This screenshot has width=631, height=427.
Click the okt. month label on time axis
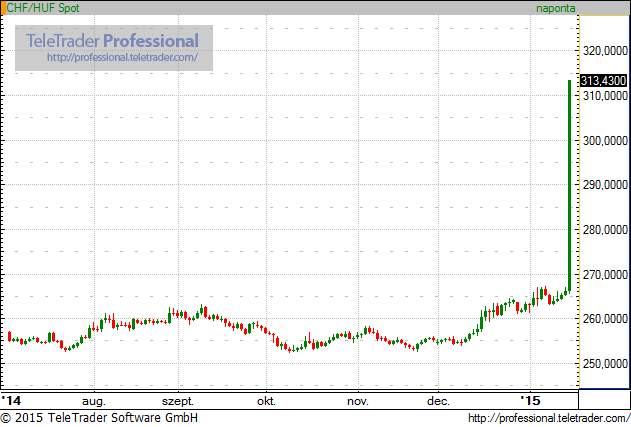[266, 401]
